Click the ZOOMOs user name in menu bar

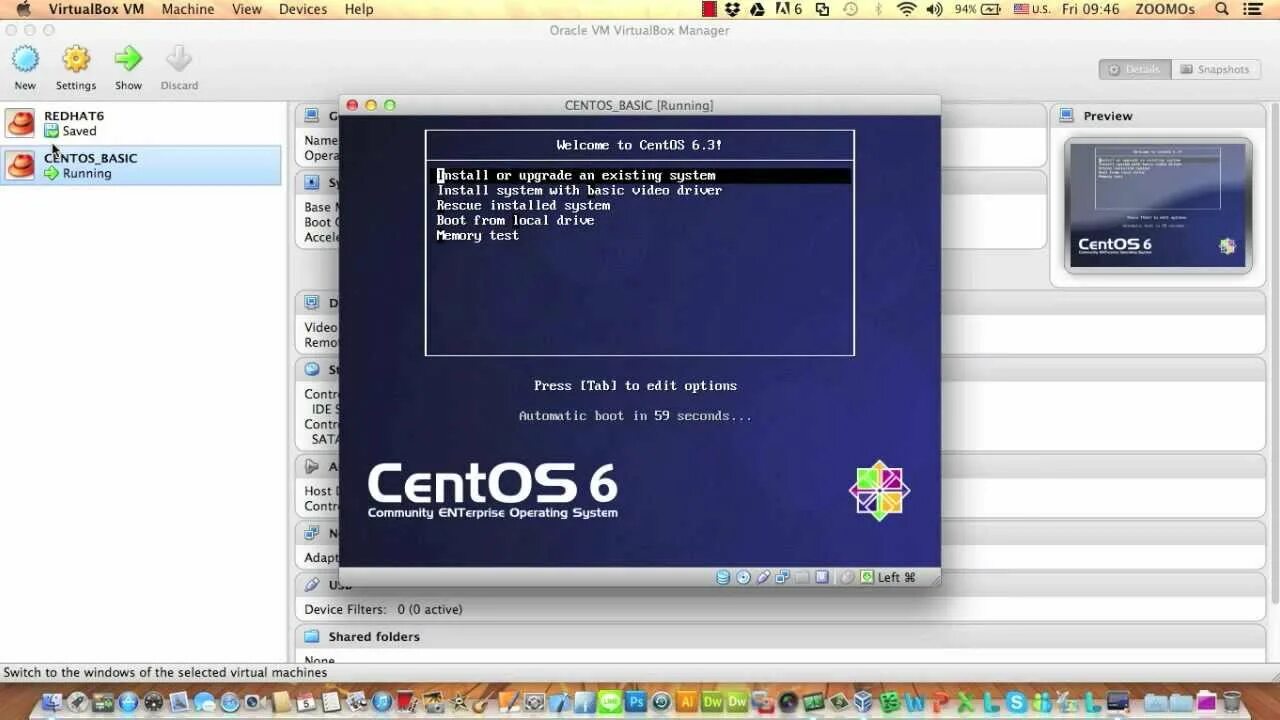click(1164, 9)
